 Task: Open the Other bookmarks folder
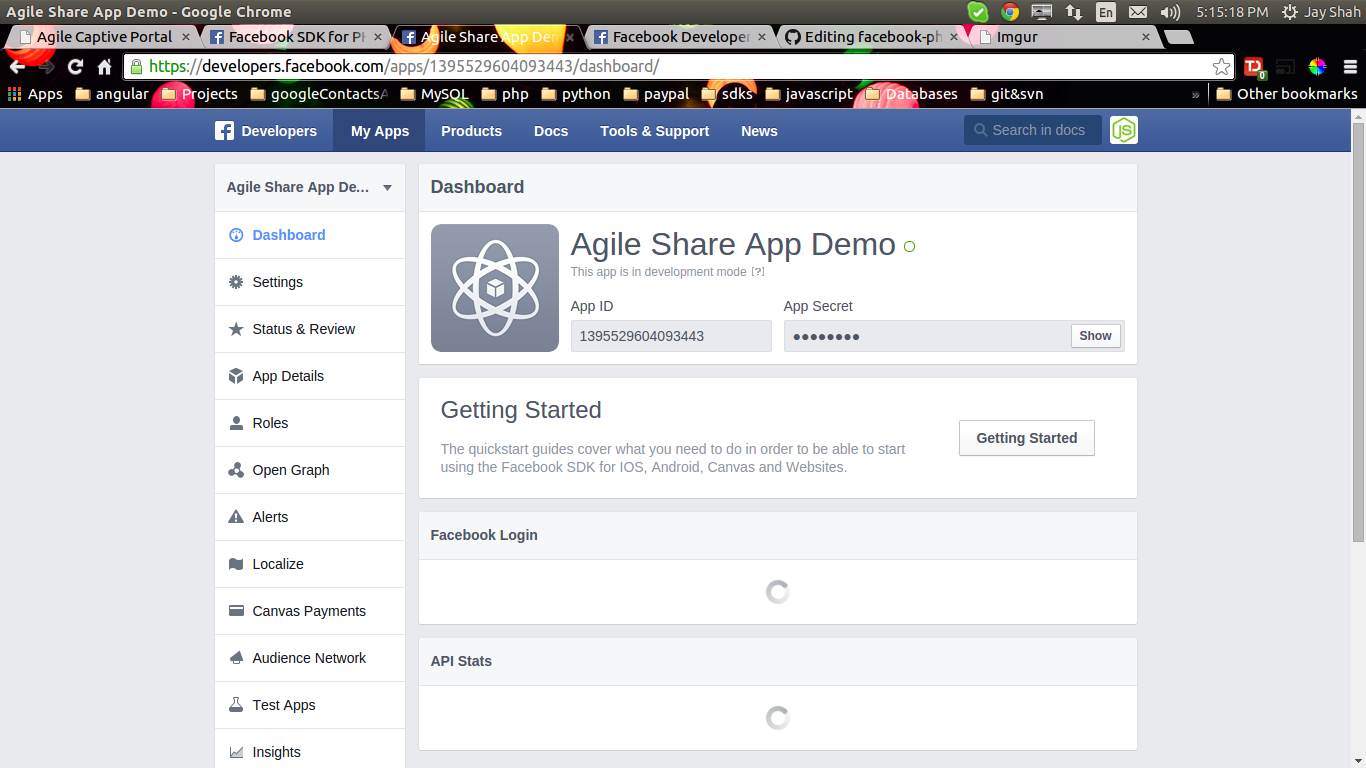tap(1287, 94)
